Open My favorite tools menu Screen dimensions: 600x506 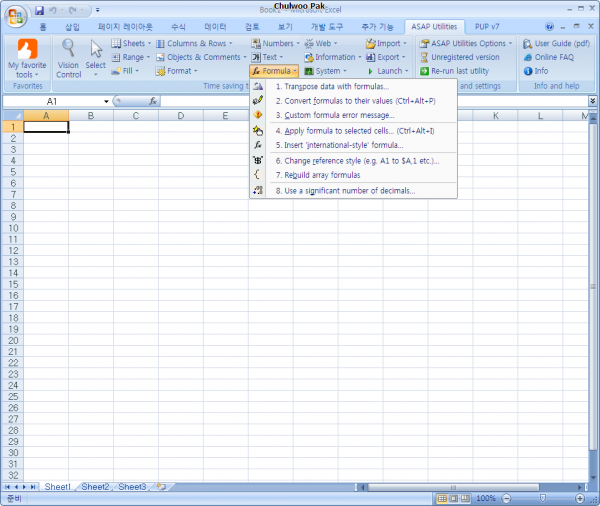[27, 59]
